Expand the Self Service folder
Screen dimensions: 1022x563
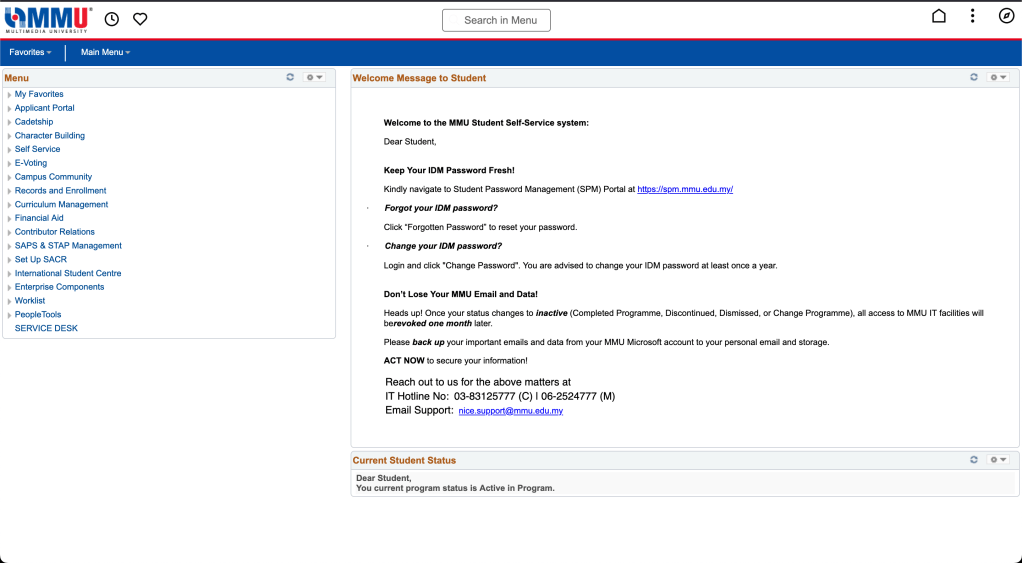tap(37, 149)
